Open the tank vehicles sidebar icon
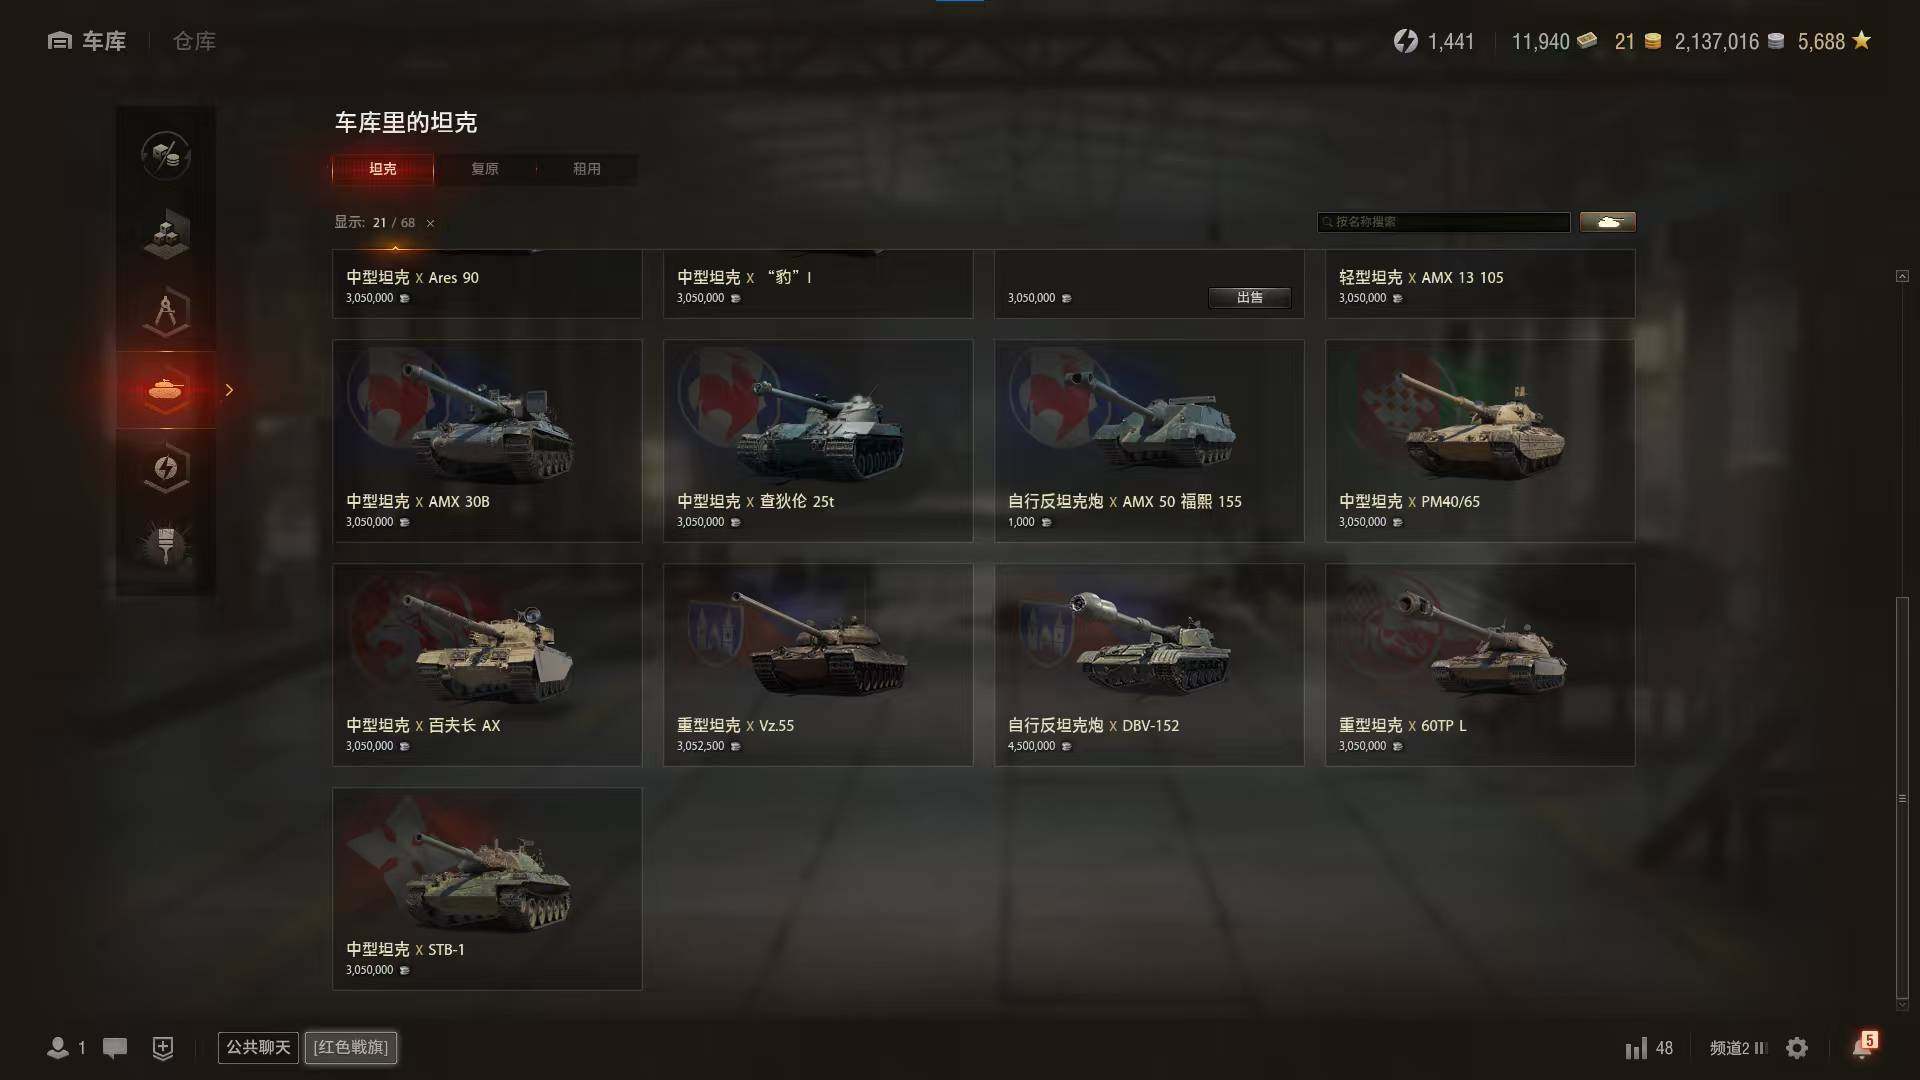 coord(166,390)
